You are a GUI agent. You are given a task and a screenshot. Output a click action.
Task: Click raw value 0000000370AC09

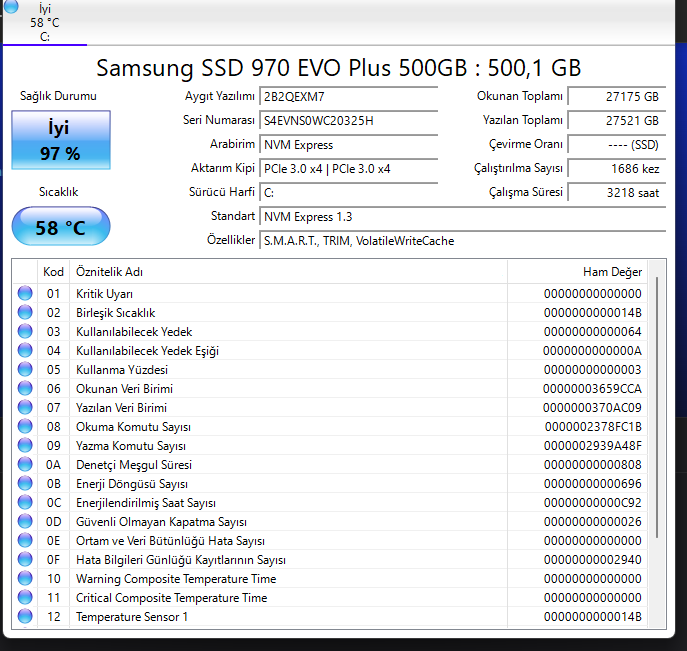tap(592, 408)
